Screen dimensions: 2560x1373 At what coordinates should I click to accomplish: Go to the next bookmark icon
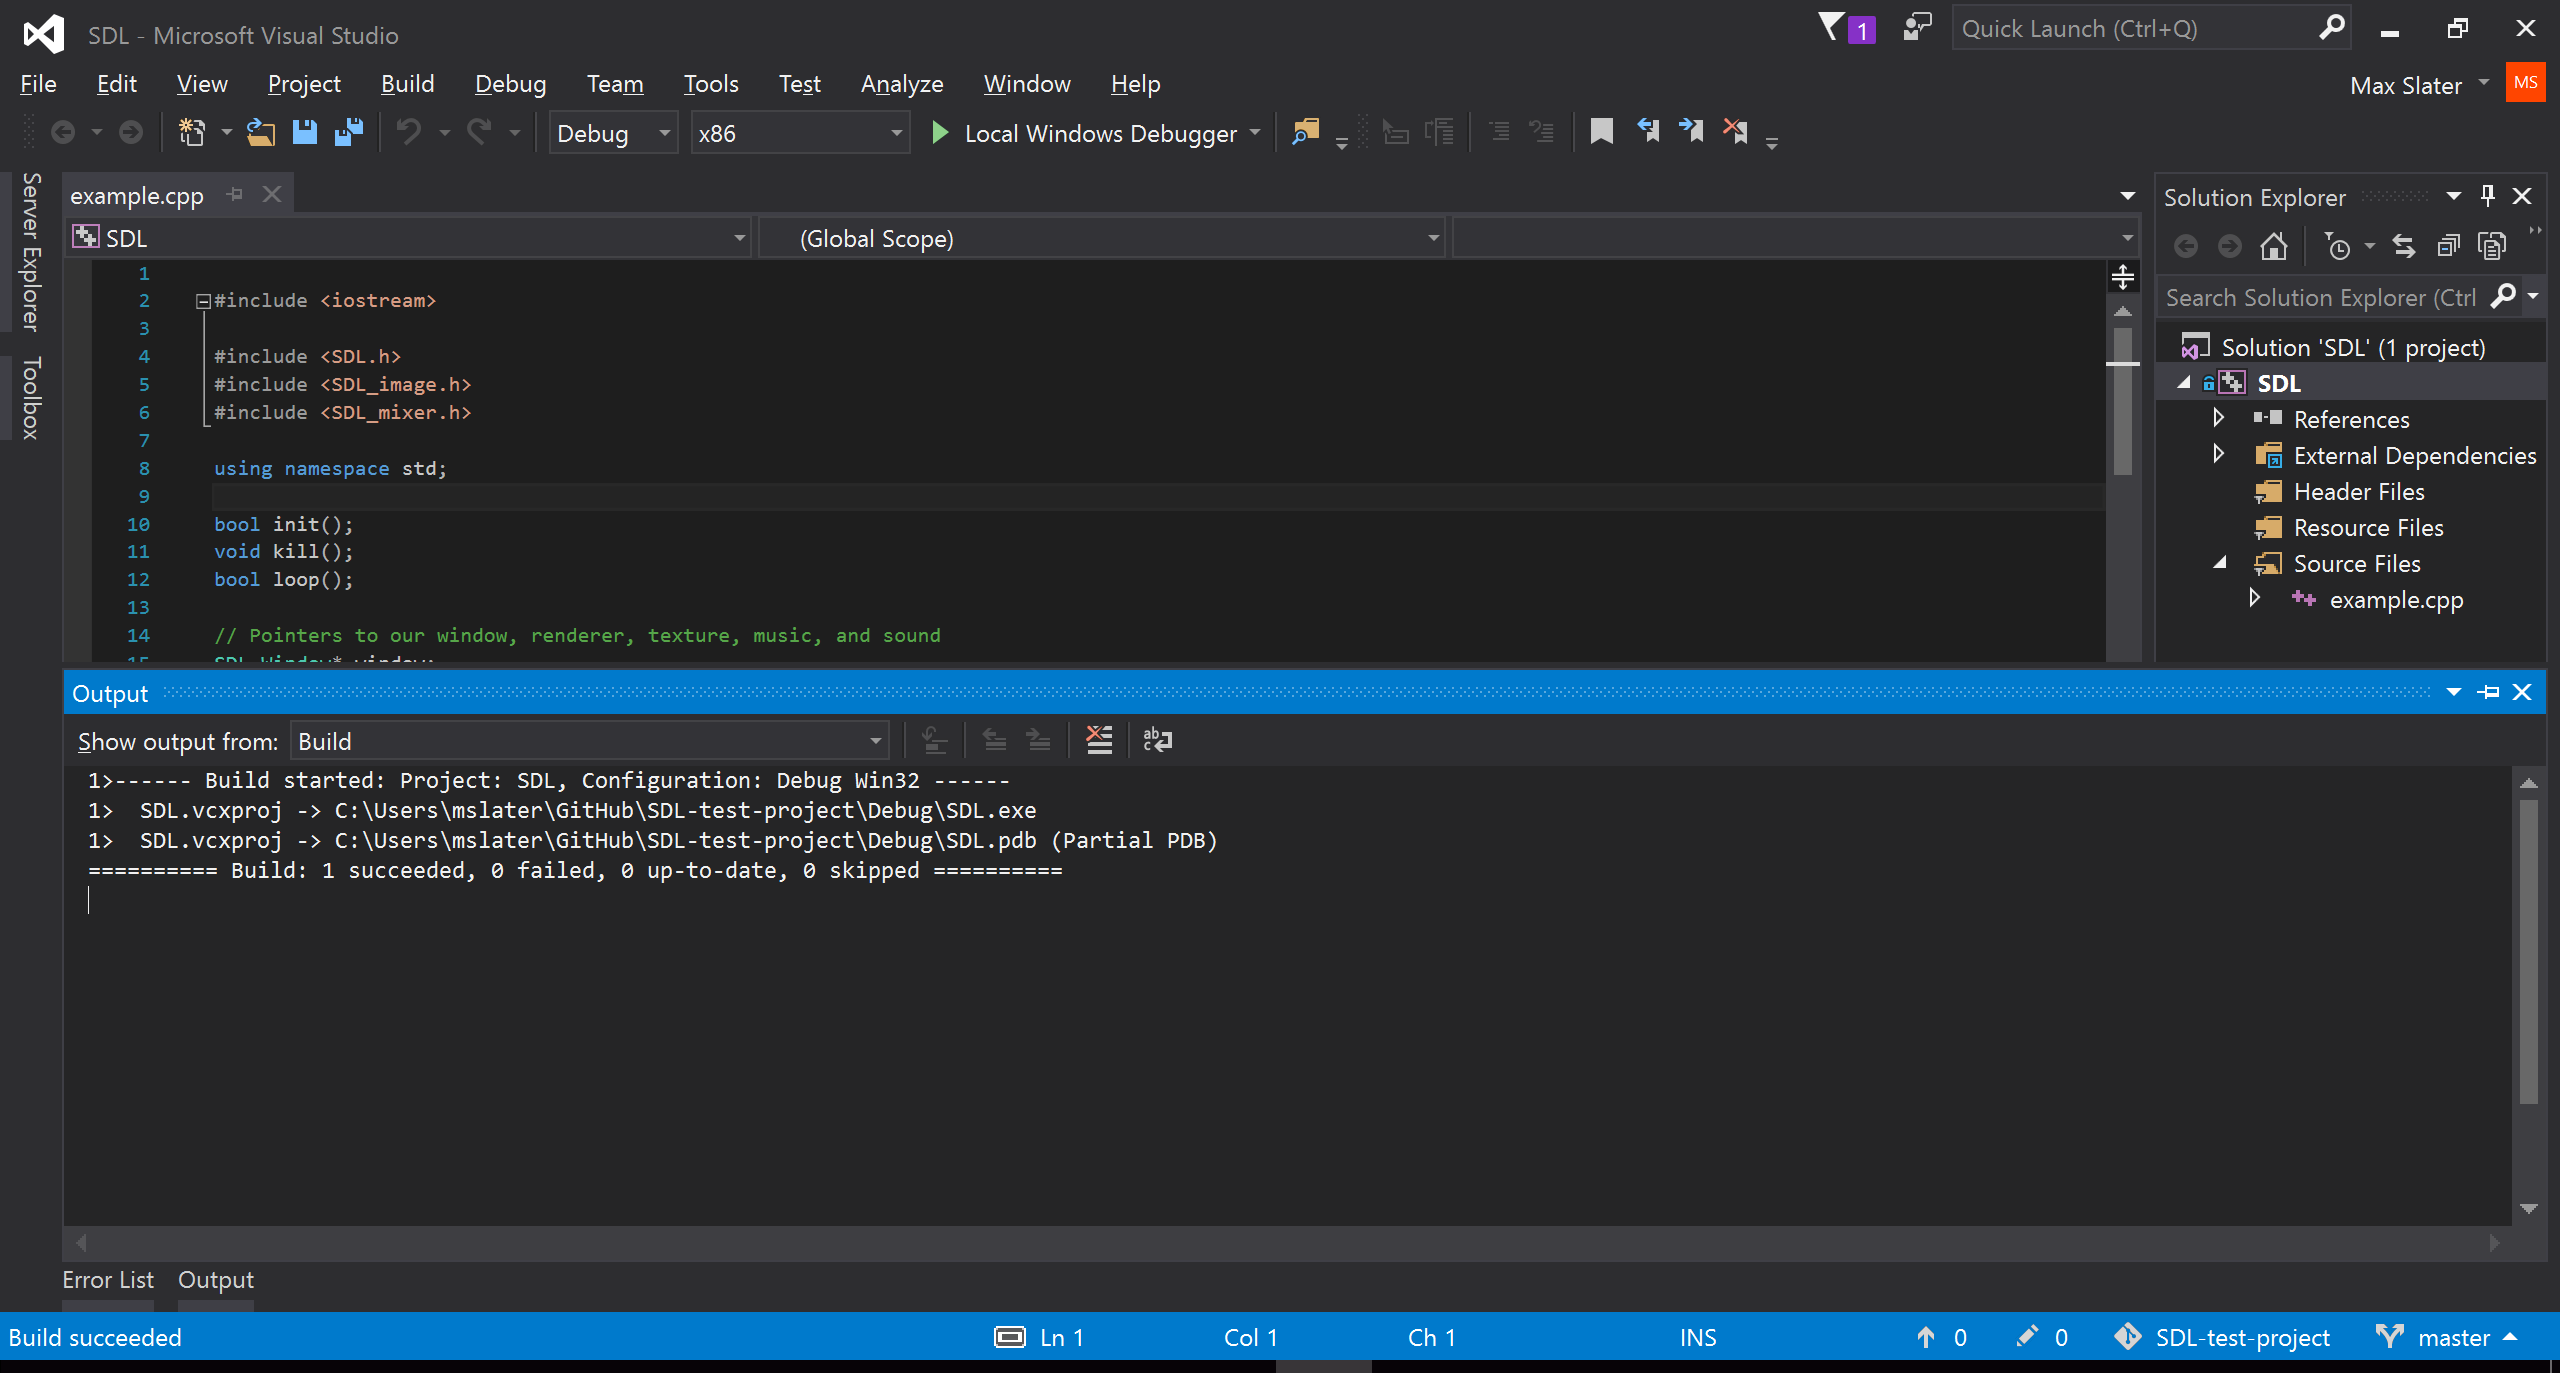point(1691,132)
